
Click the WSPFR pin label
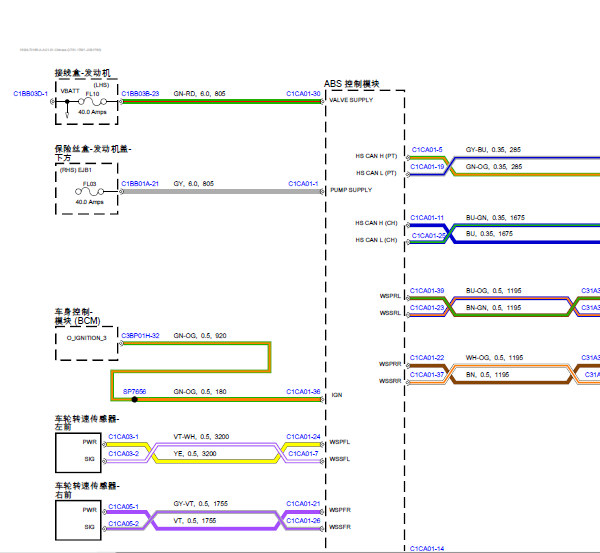pyautogui.click(x=340, y=510)
